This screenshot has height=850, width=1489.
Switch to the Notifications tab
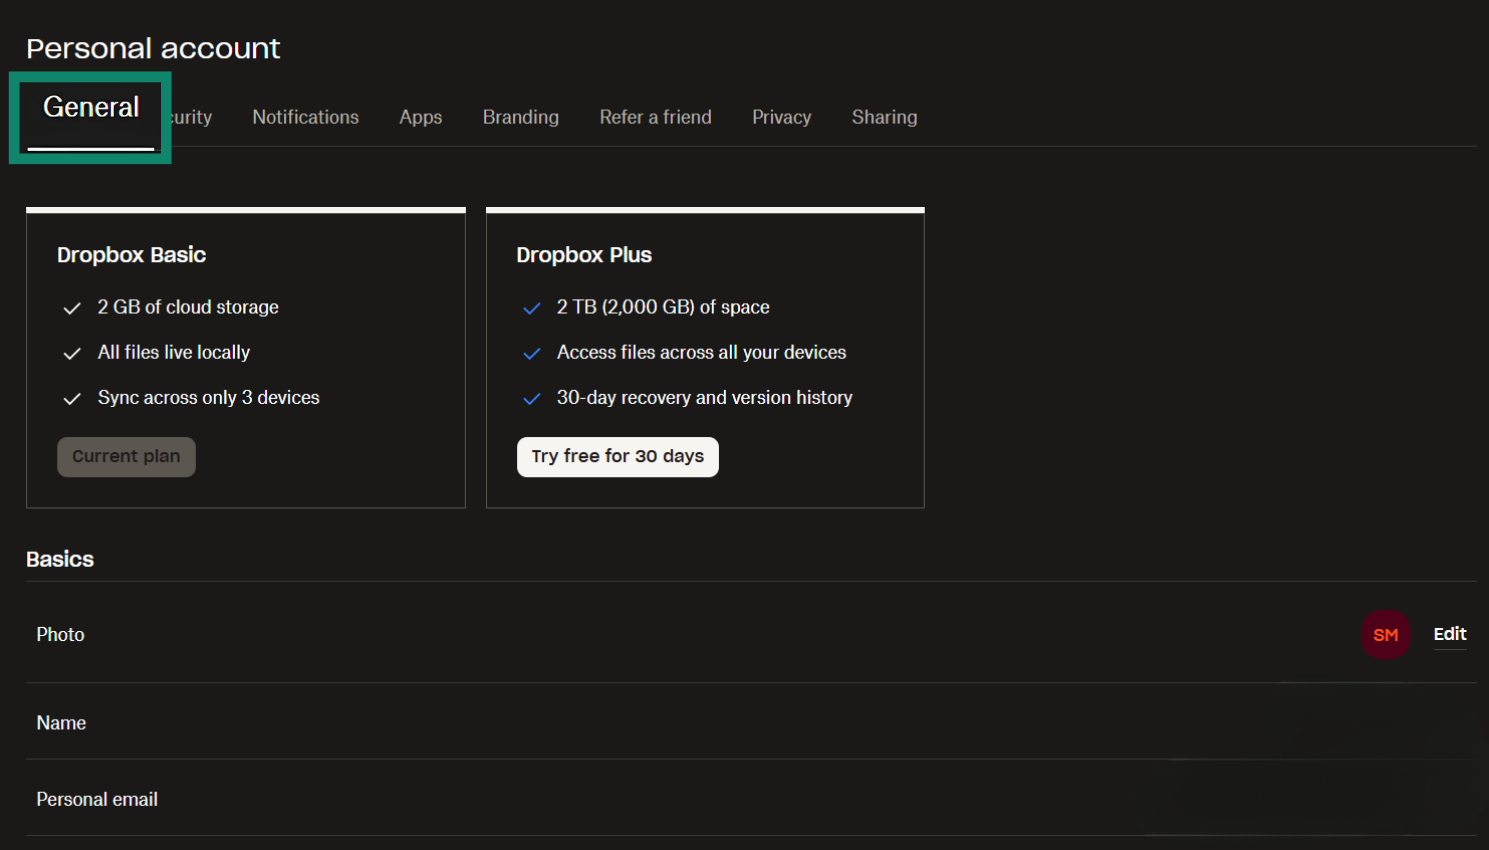tap(305, 117)
